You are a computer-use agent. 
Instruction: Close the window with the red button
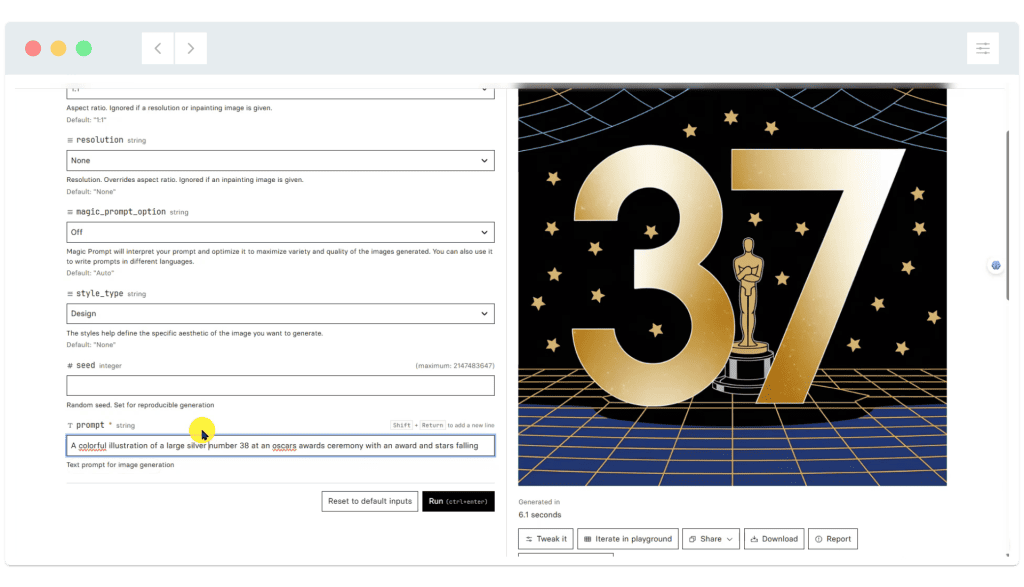33,48
